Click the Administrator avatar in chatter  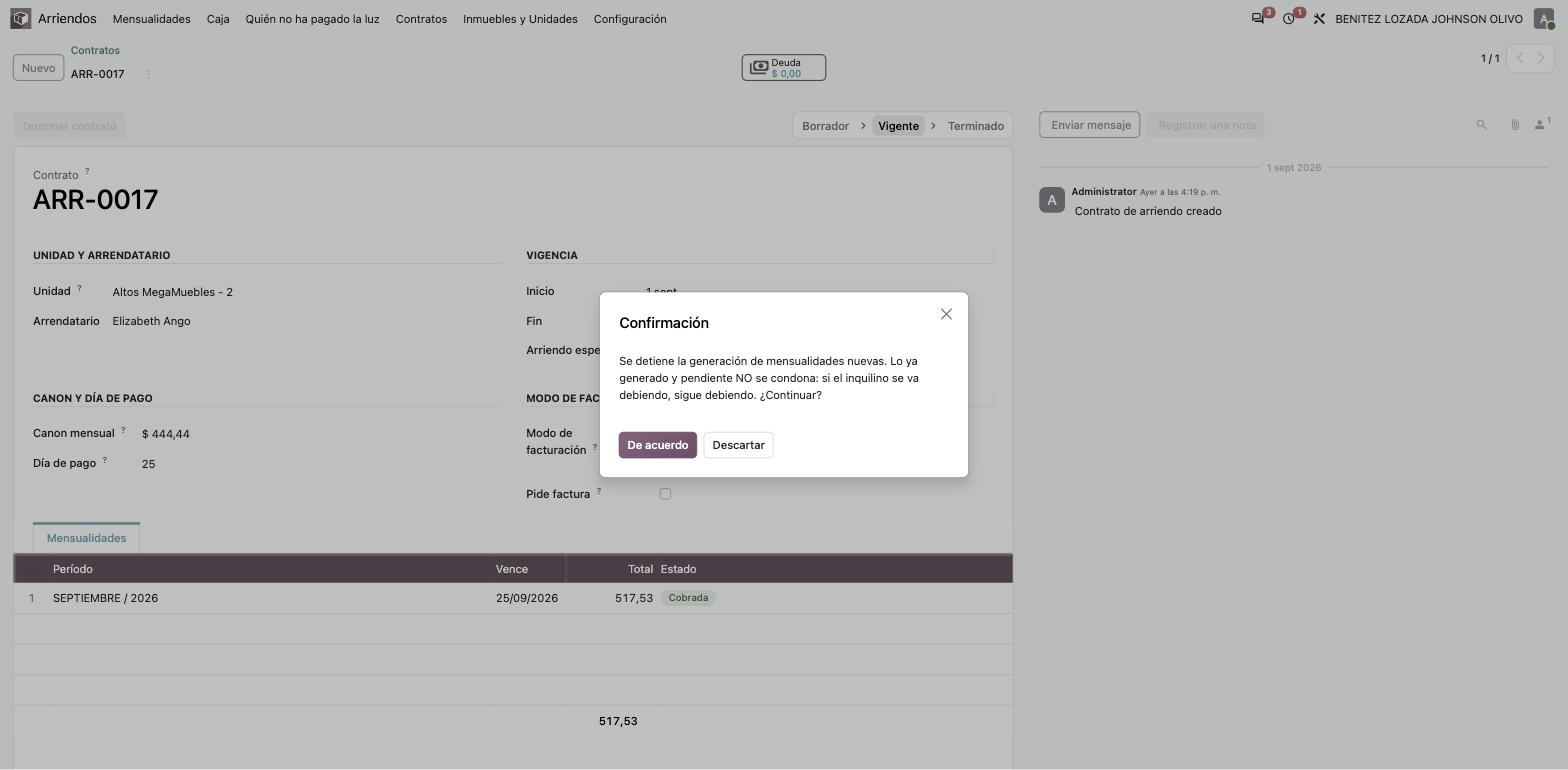[x=1052, y=200]
